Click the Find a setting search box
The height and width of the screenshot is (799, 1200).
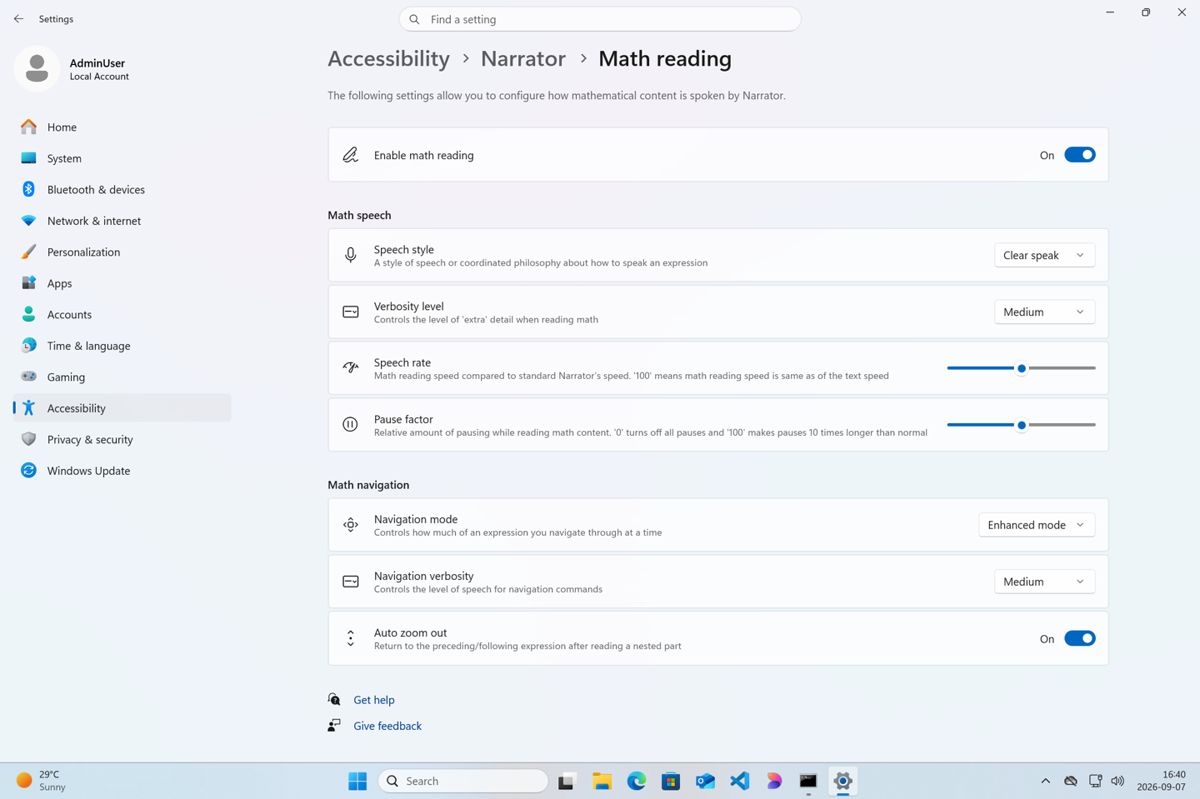(600, 19)
